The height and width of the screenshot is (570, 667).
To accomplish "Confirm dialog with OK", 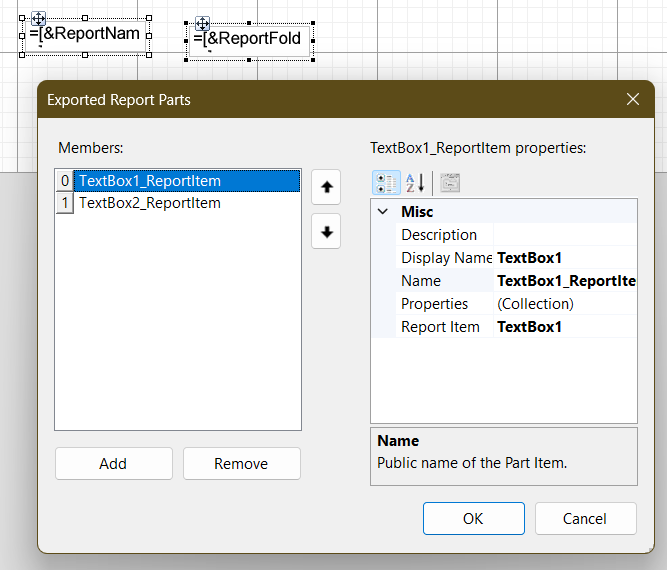I will point(473,519).
